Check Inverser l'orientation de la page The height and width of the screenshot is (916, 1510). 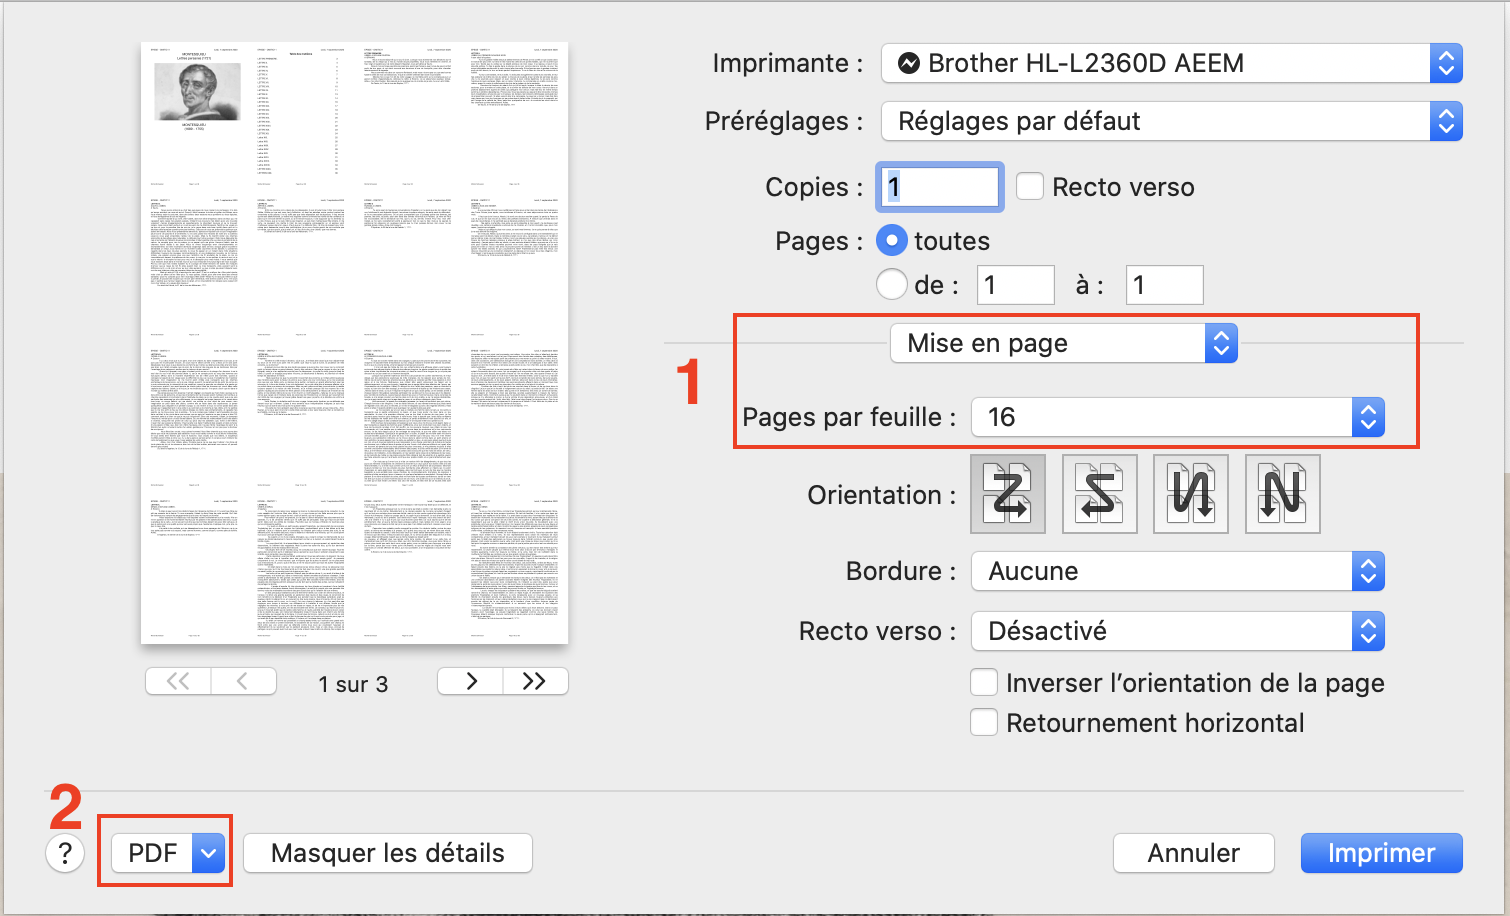(984, 683)
